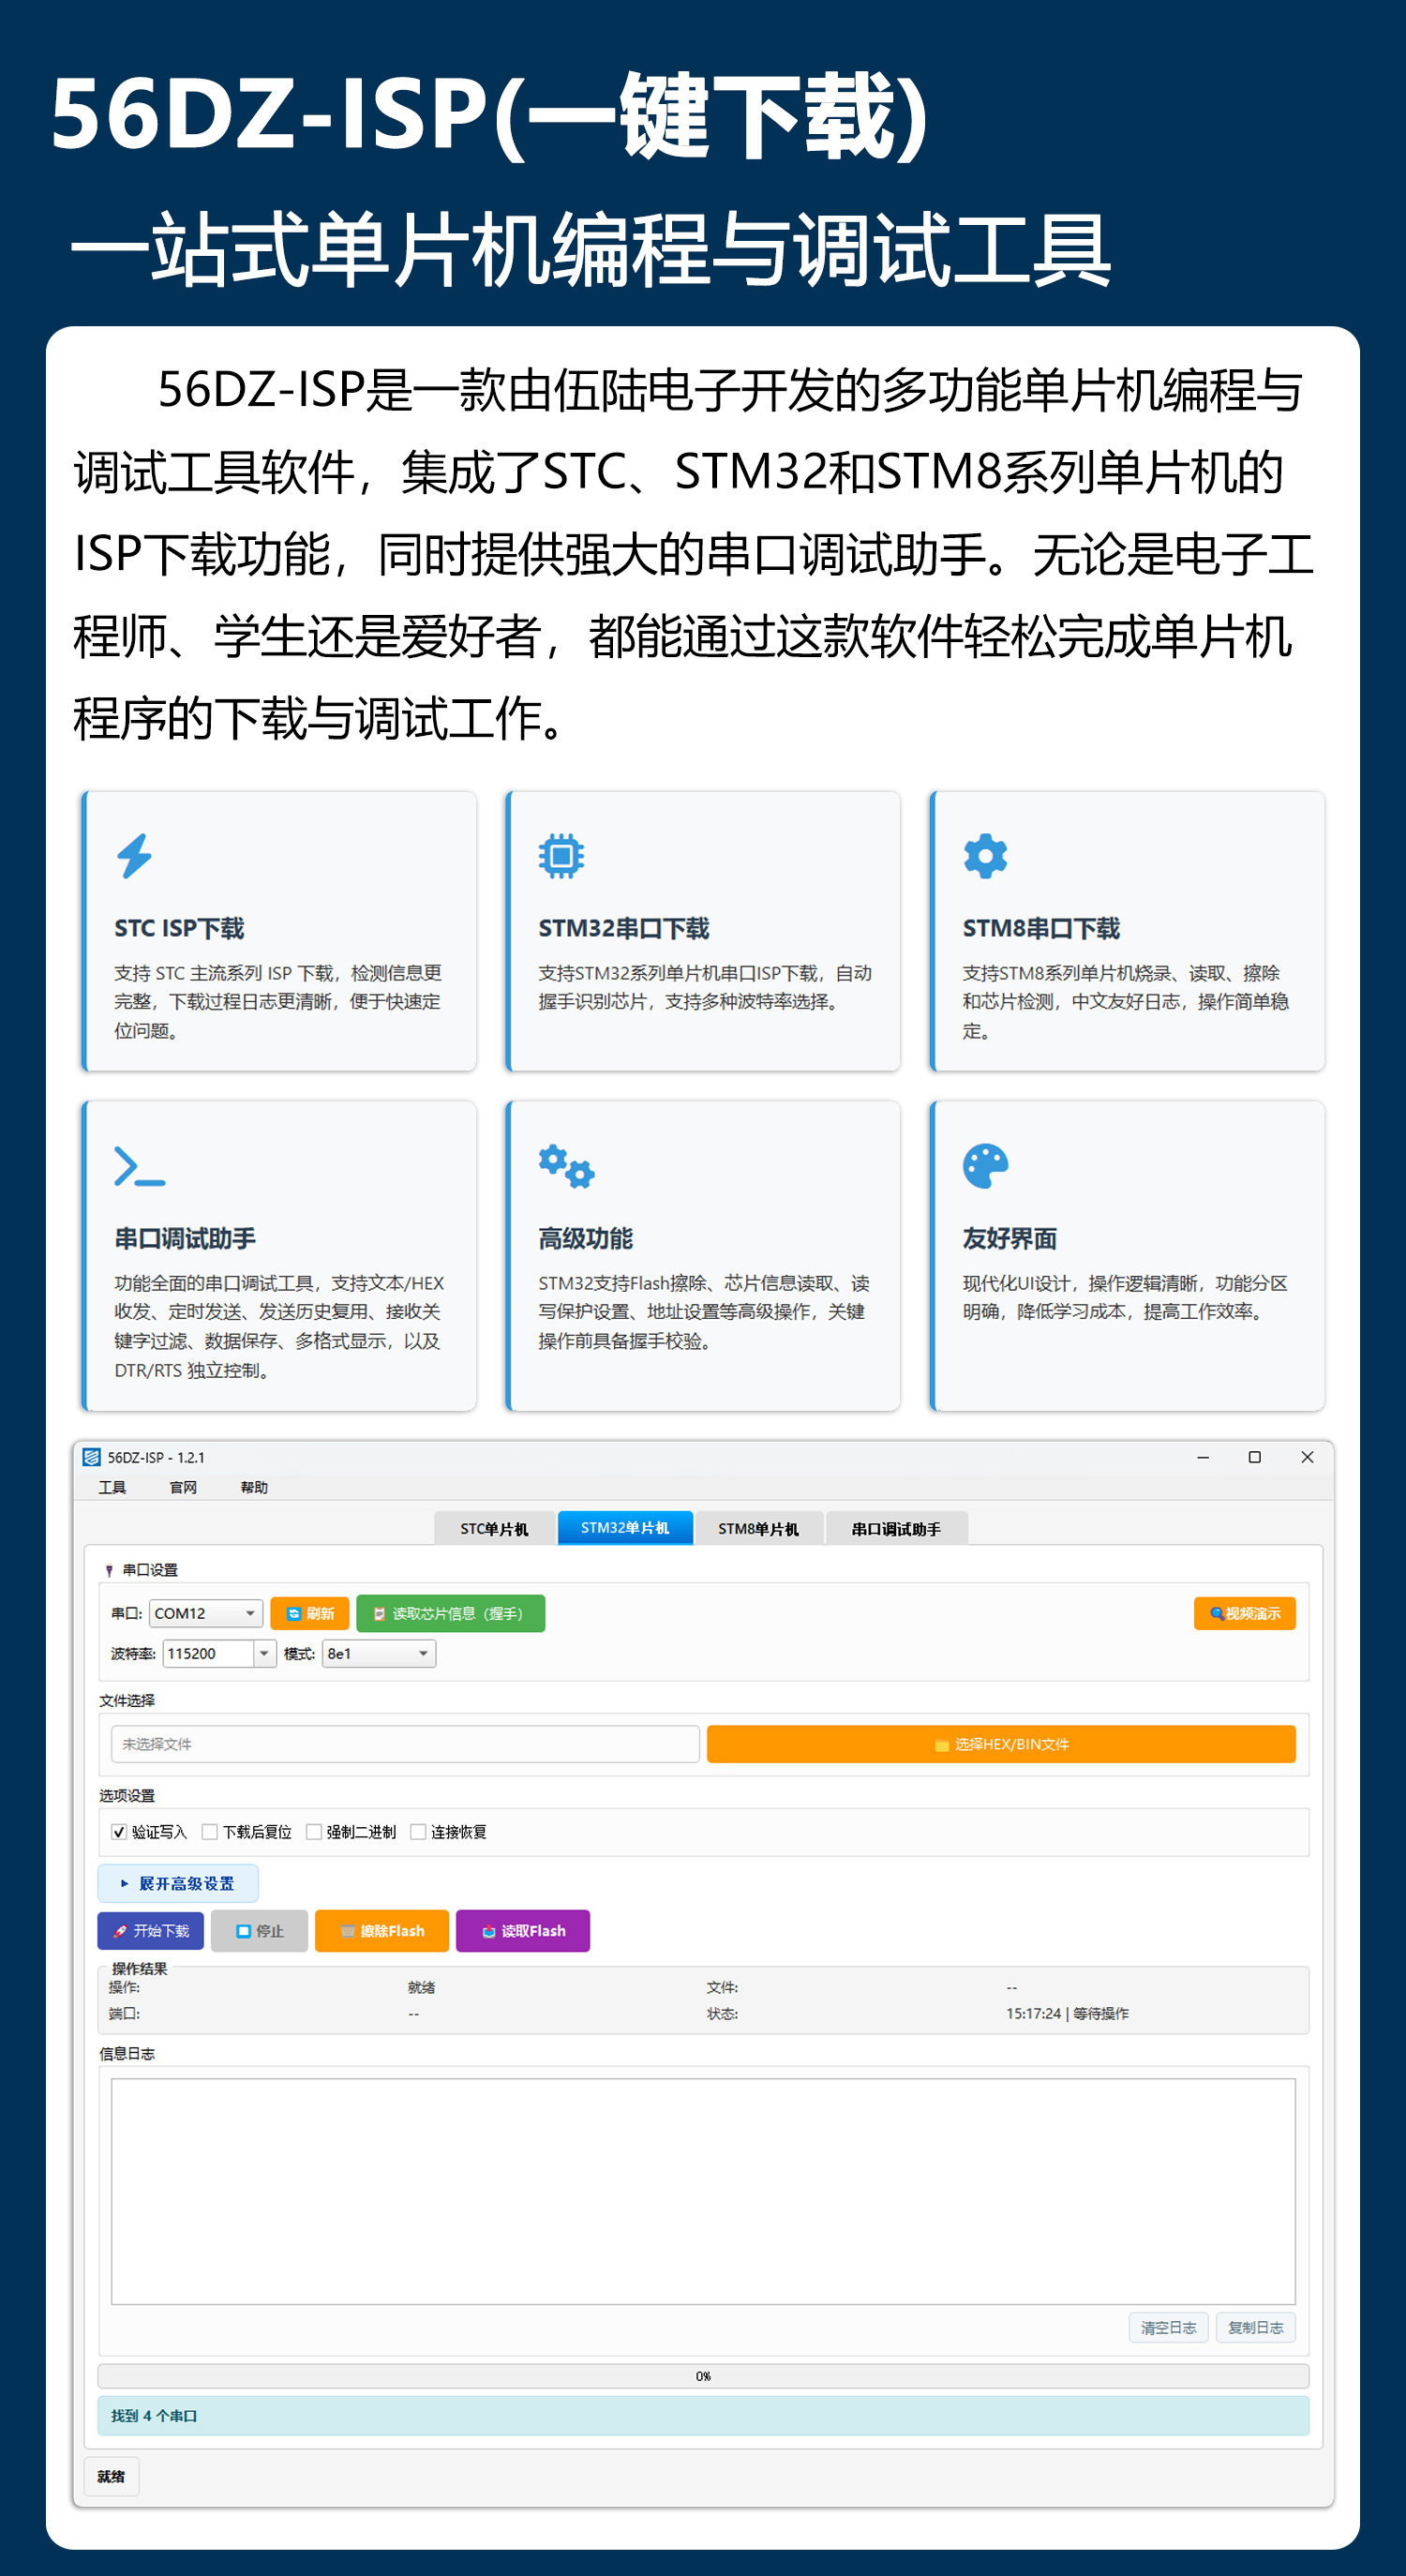Click the lightning bolt STC ISP icon
Image resolution: width=1406 pixels, height=2576 pixels.
click(x=134, y=856)
